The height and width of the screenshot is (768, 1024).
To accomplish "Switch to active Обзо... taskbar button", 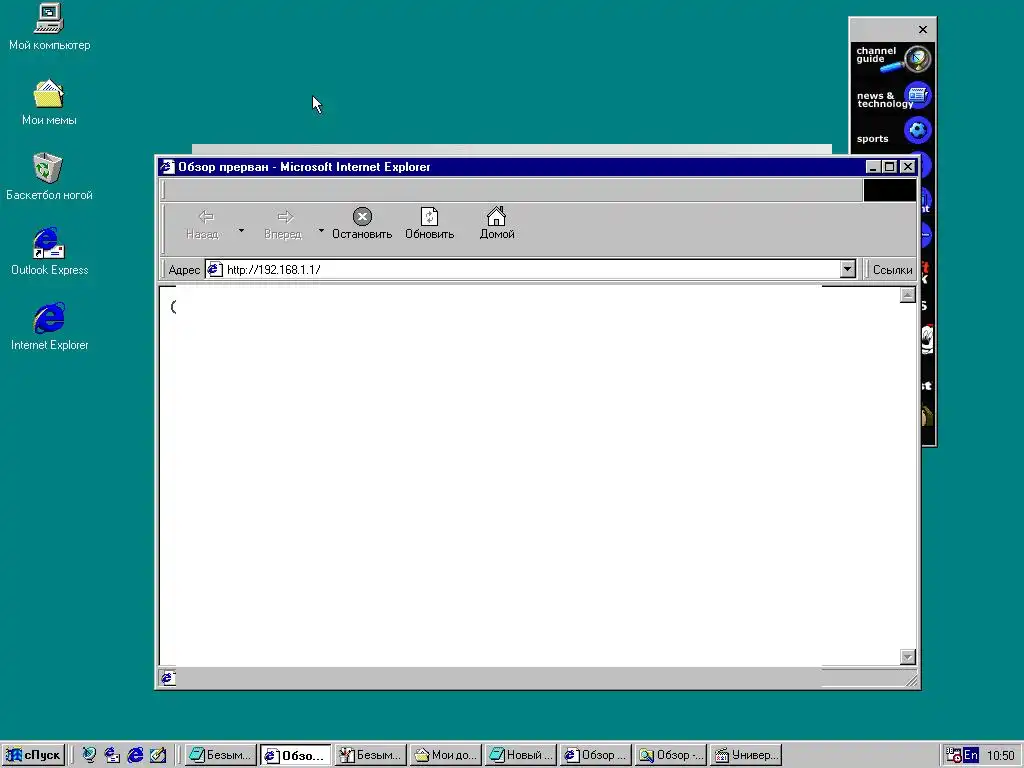I will [295, 756].
